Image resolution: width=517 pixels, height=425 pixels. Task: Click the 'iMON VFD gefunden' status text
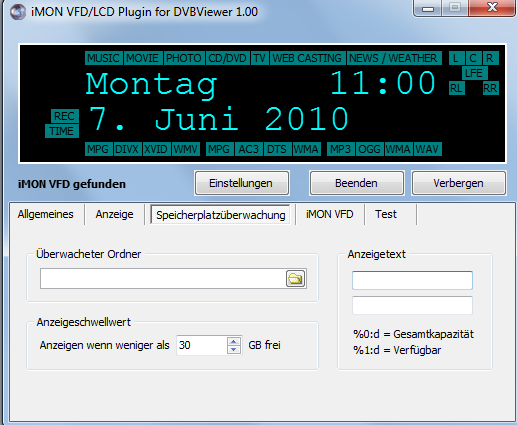coord(72,184)
